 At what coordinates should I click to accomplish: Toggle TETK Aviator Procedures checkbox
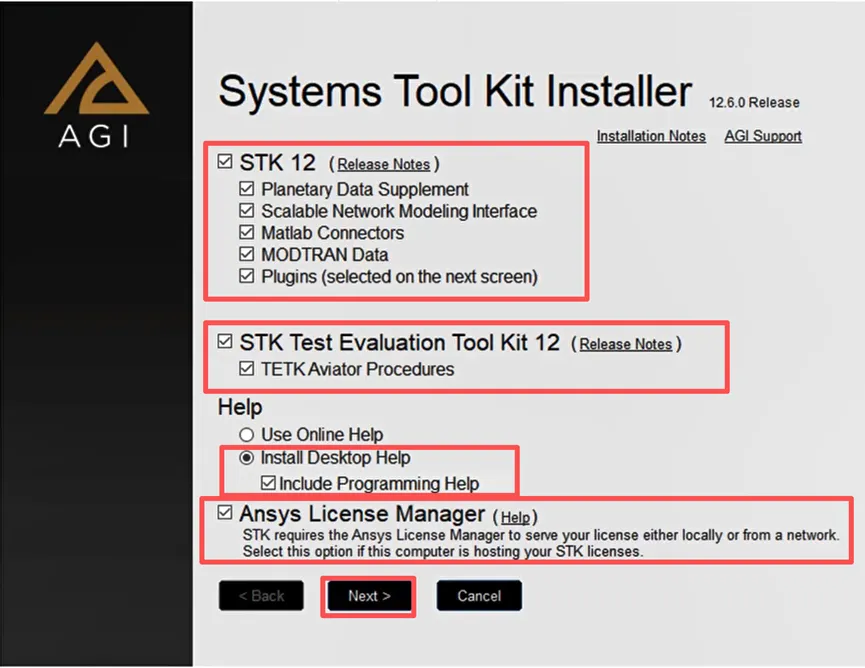pos(247,368)
